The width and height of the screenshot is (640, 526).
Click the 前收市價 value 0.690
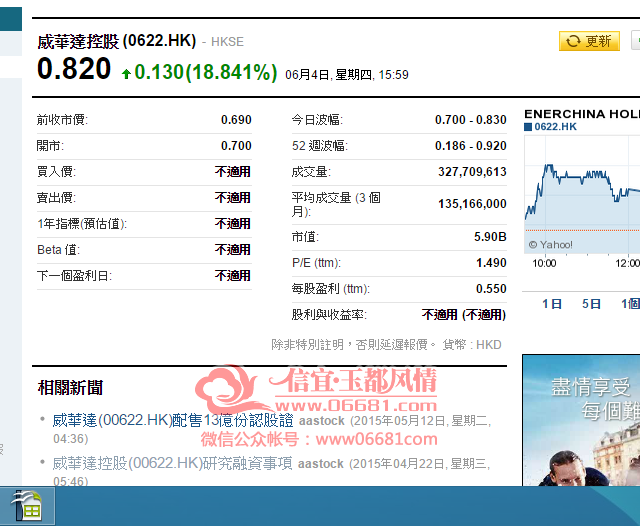click(x=236, y=120)
